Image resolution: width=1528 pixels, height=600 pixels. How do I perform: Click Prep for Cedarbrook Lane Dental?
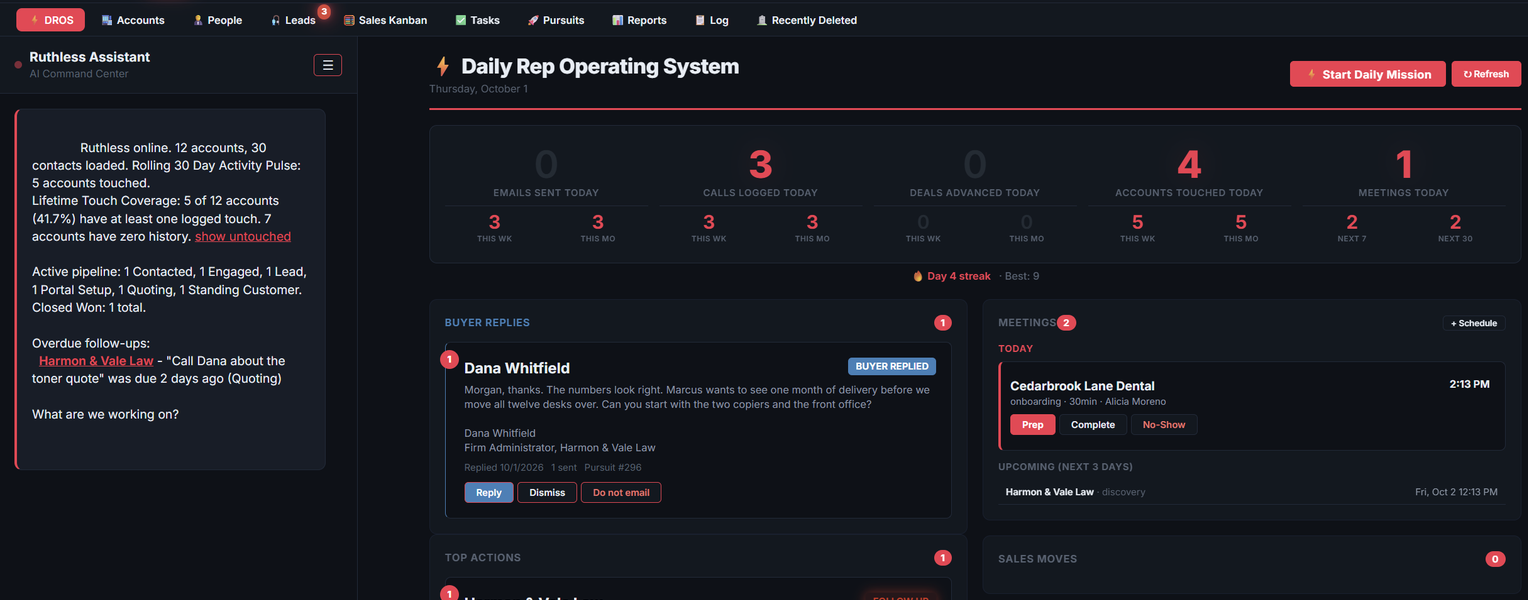tap(1033, 425)
